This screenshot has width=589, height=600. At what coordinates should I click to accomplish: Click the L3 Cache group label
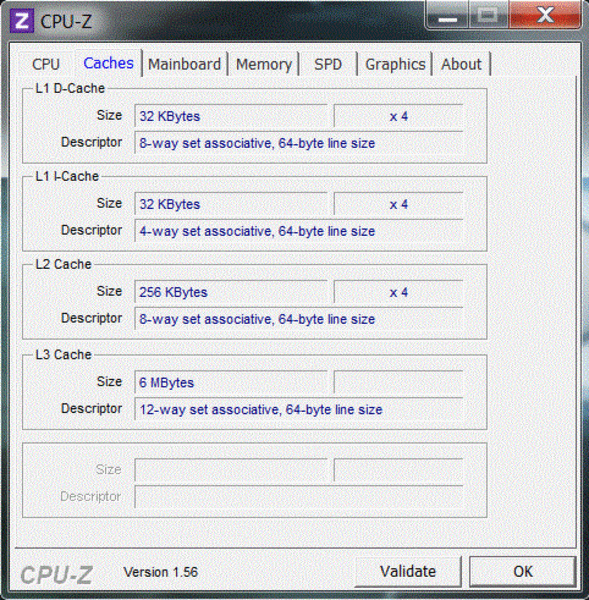coord(64,355)
